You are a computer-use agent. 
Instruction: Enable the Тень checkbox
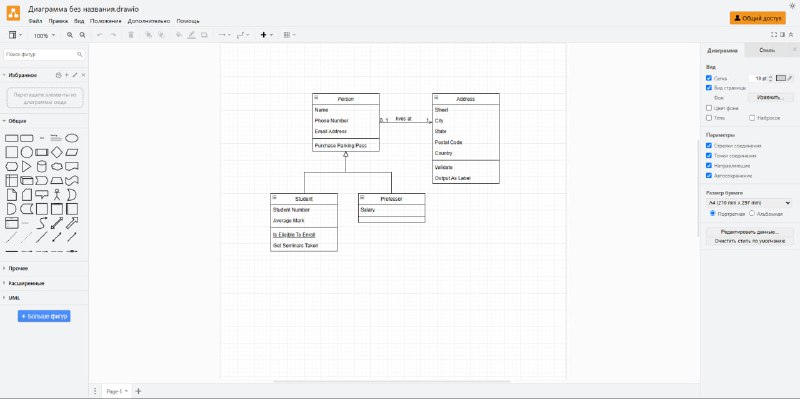(x=709, y=118)
